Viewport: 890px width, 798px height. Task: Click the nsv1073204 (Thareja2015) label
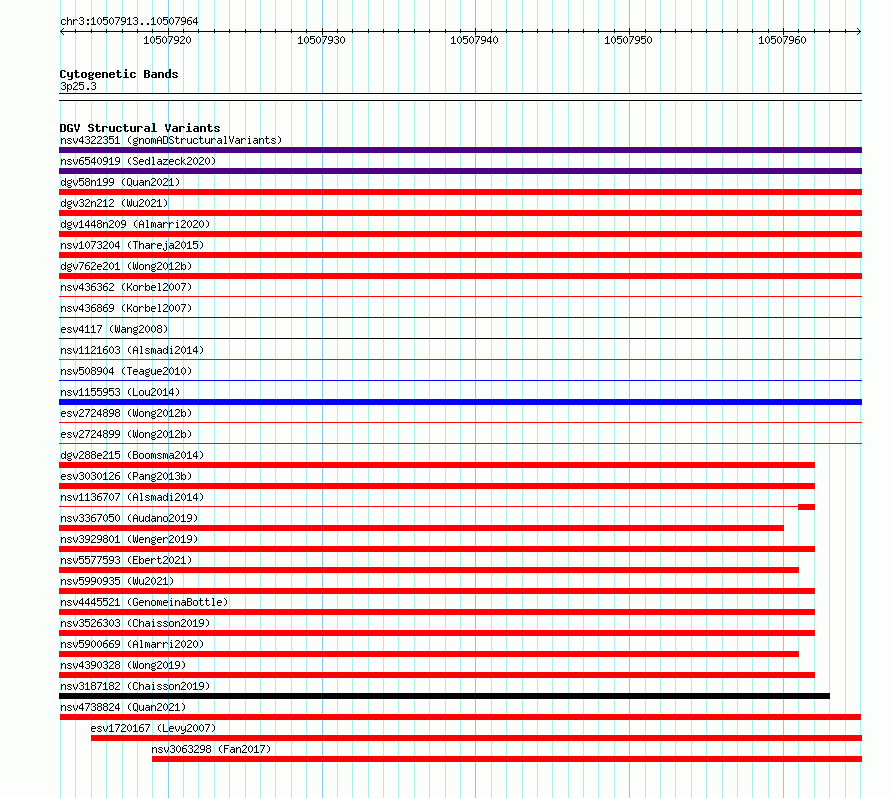[132, 245]
